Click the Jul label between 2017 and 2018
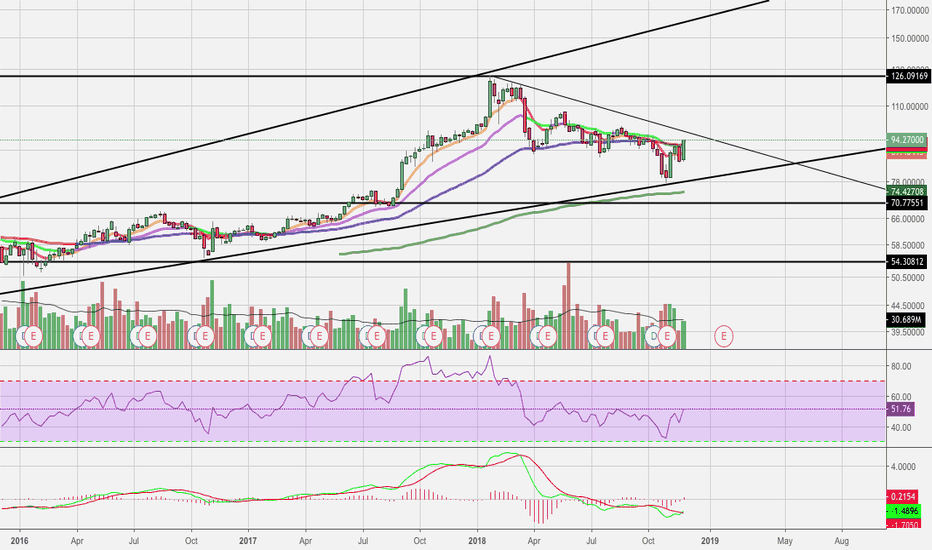 tap(363, 541)
